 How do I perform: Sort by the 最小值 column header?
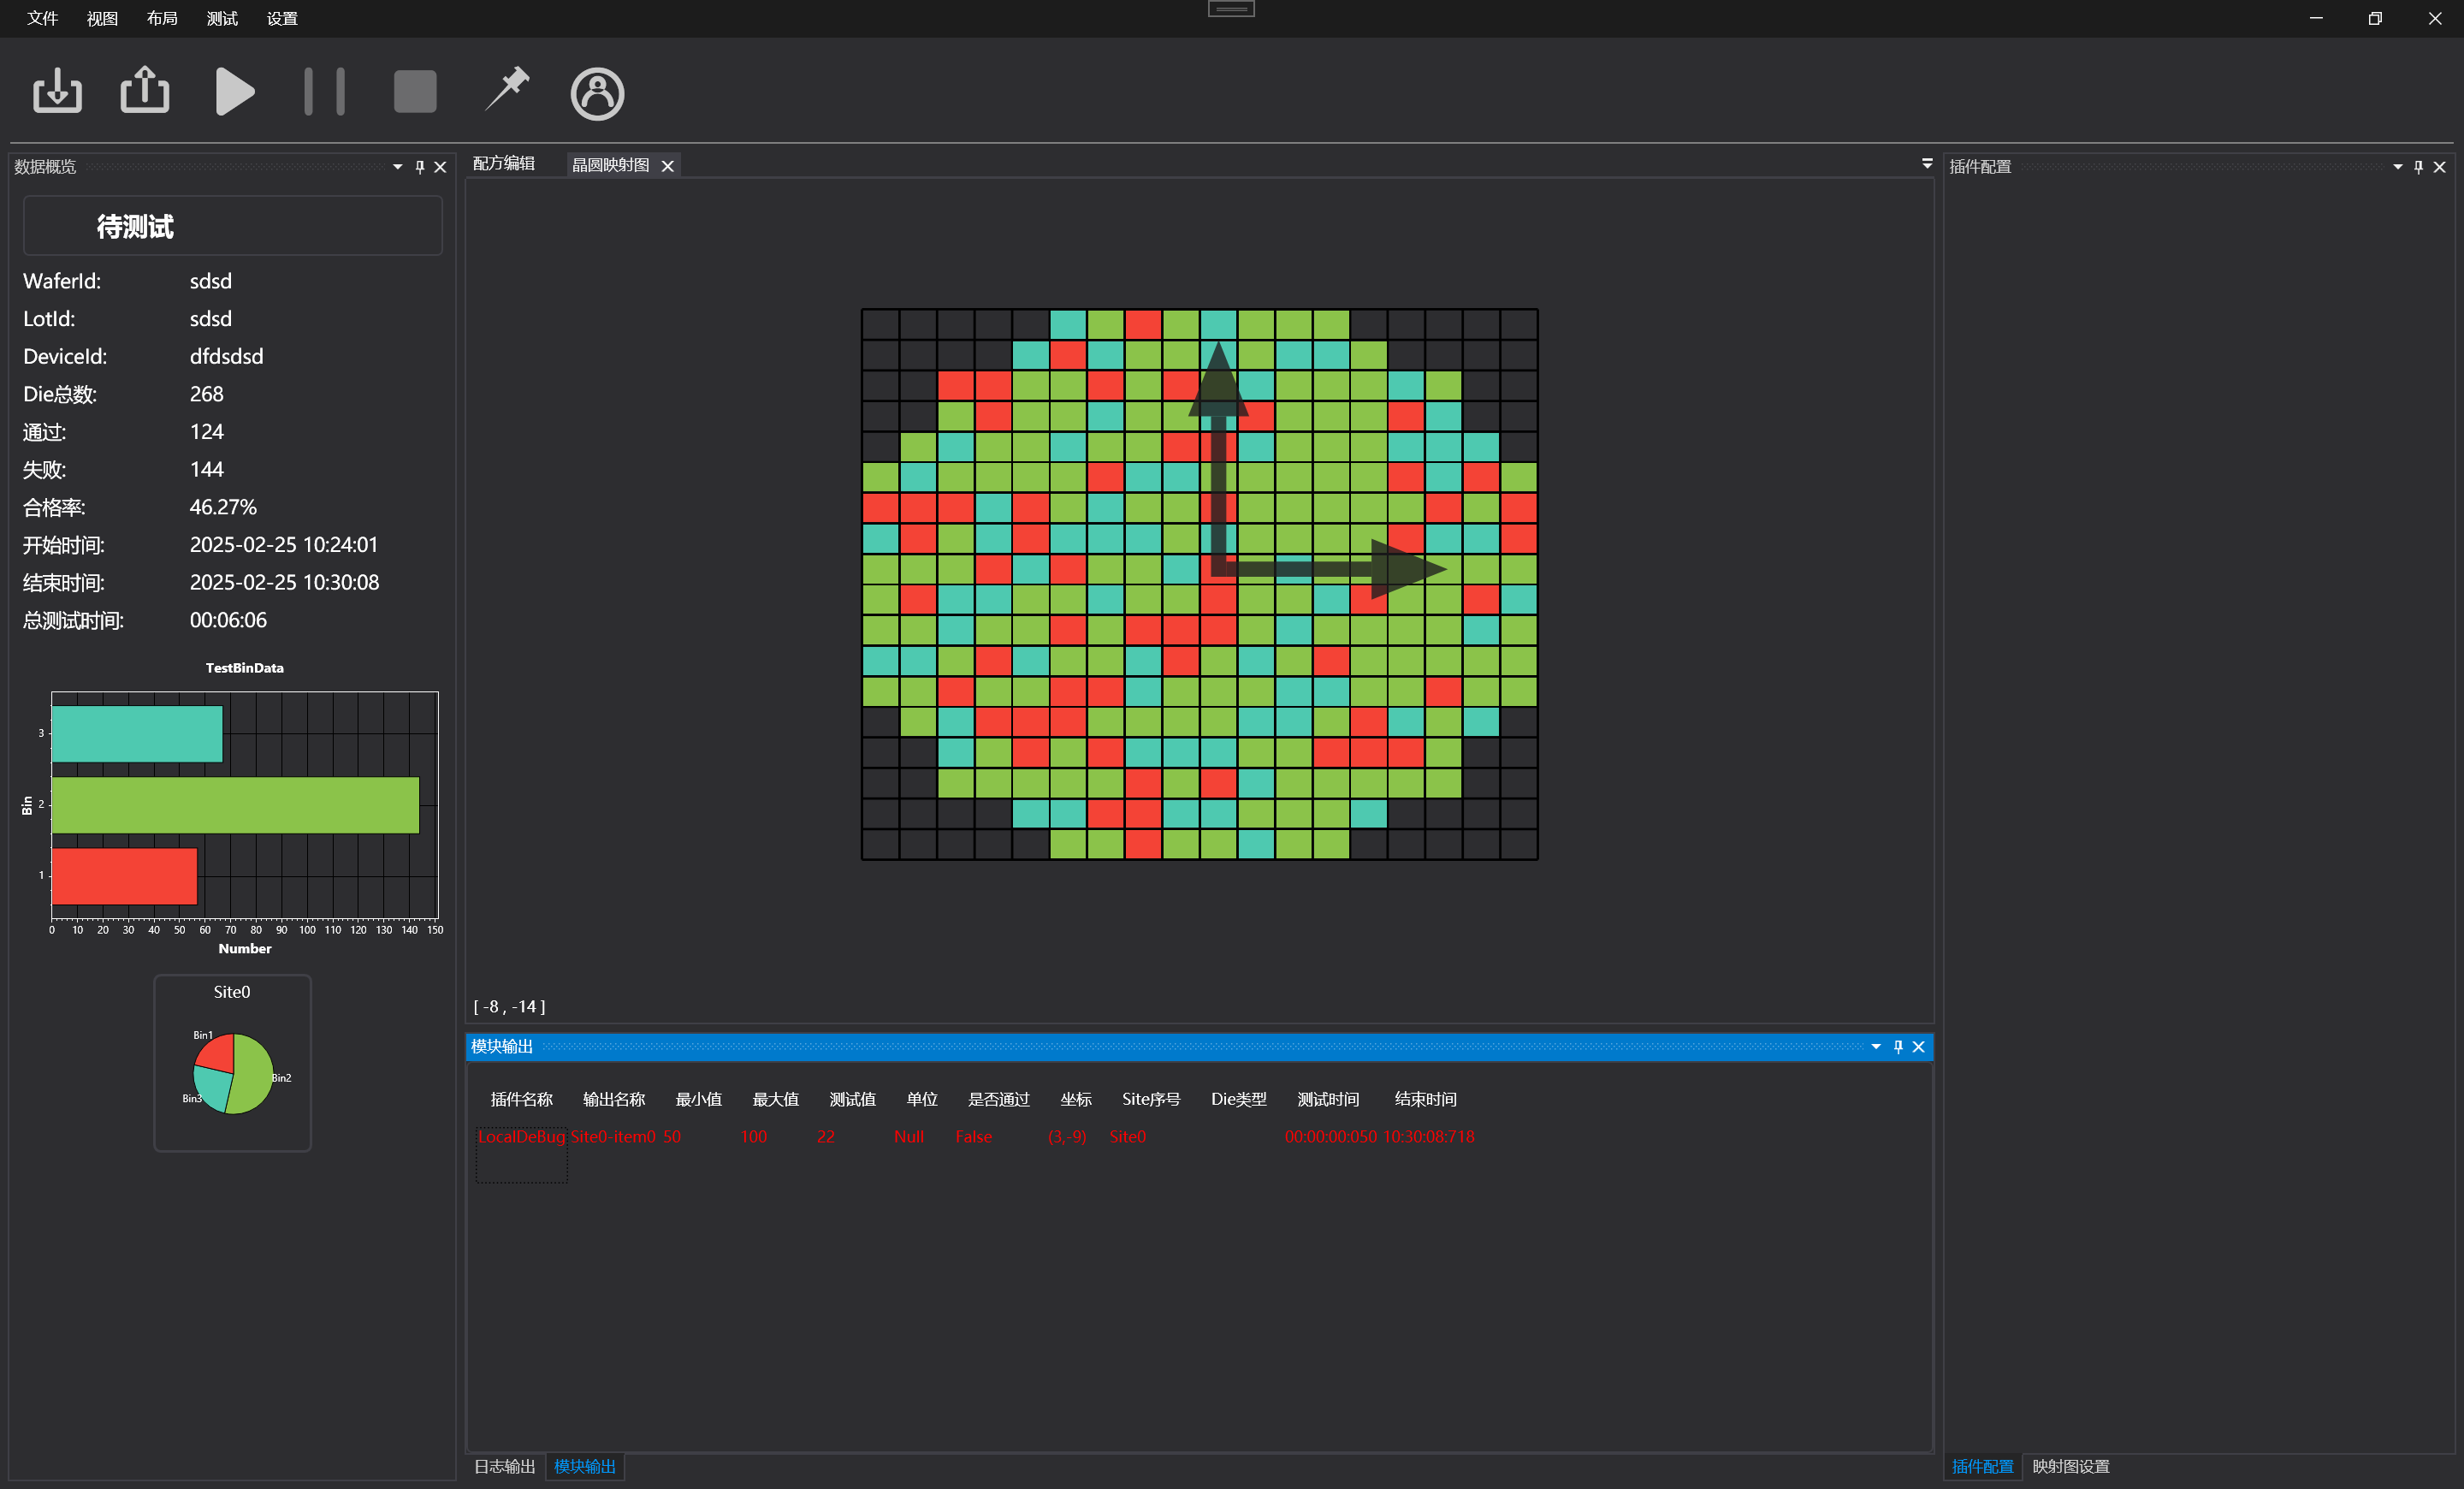coord(699,1100)
